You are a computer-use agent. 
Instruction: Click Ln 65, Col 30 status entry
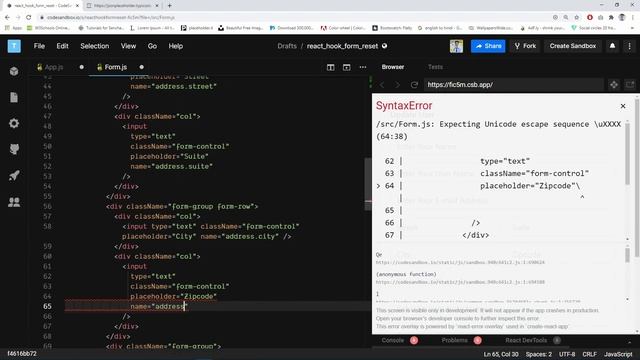tap(501, 354)
